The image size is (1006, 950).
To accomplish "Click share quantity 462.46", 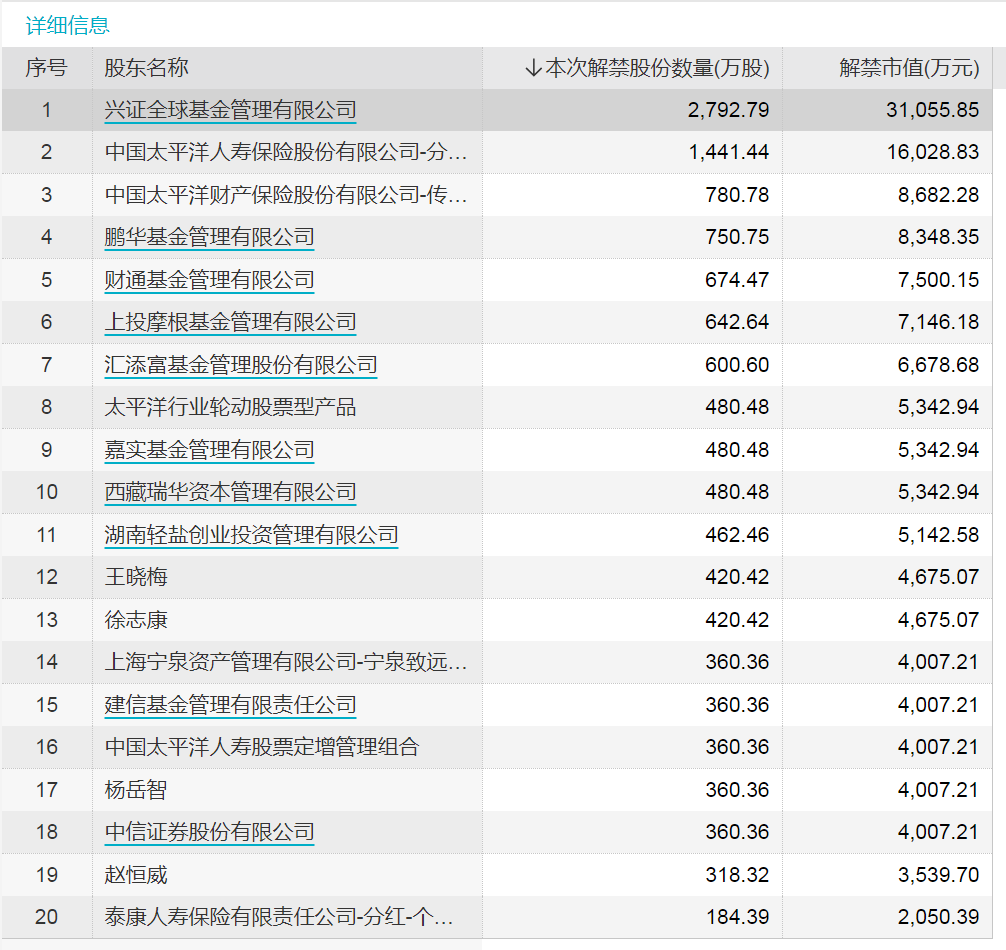I will [737, 534].
